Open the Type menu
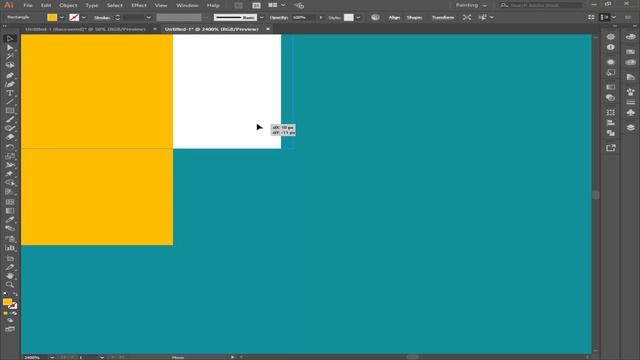The image size is (640, 360). point(91,5)
